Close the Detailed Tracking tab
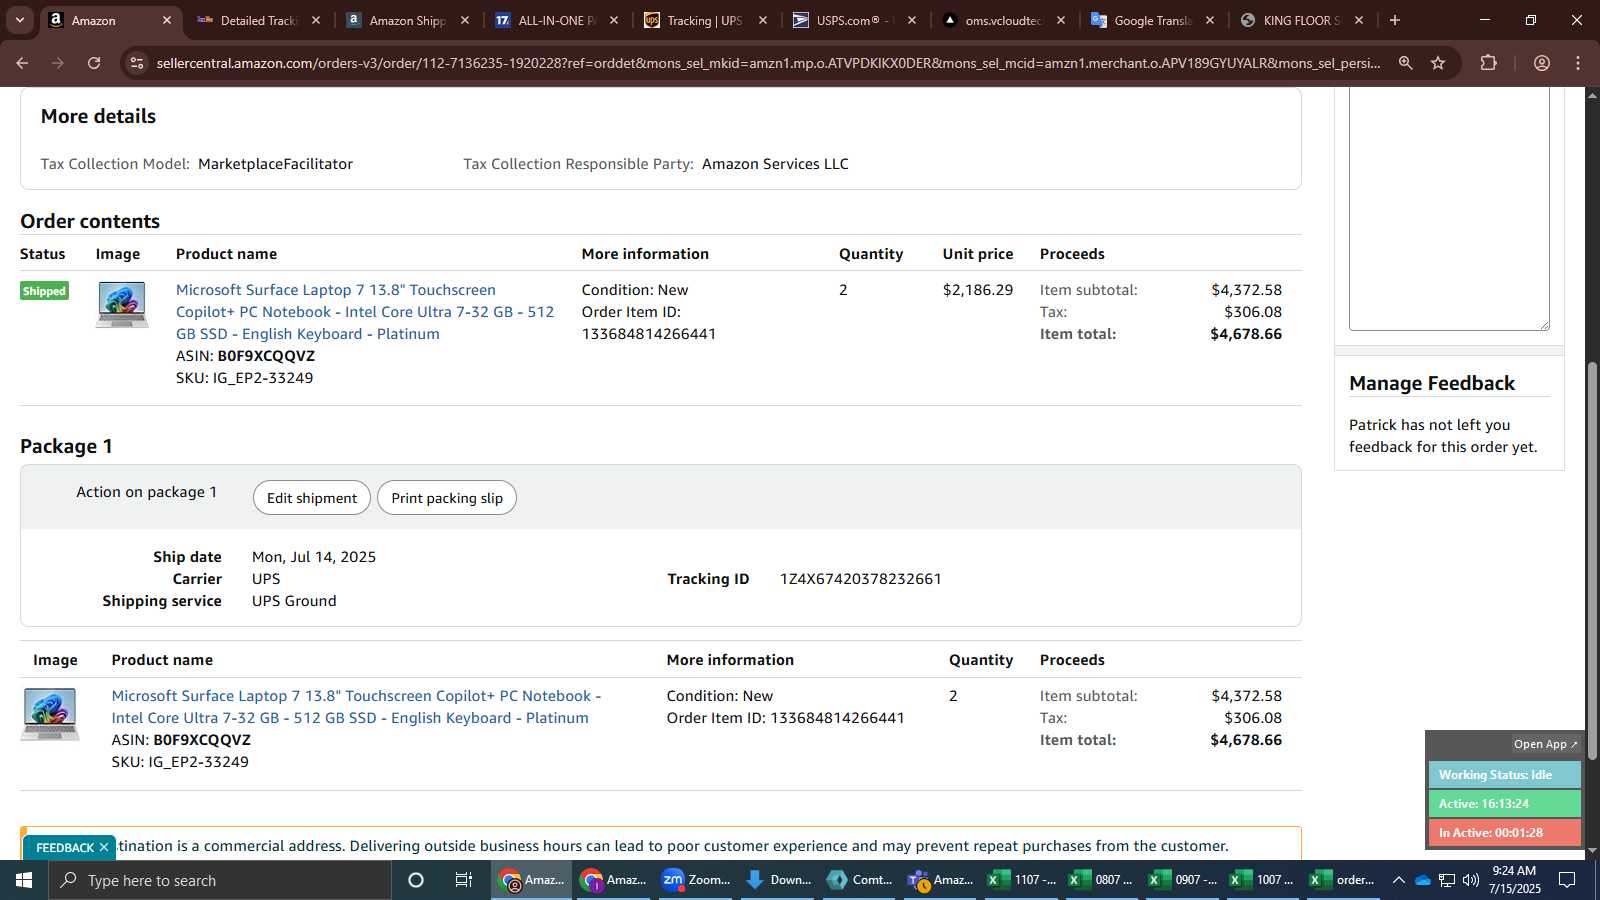The image size is (1600, 900). 316,20
